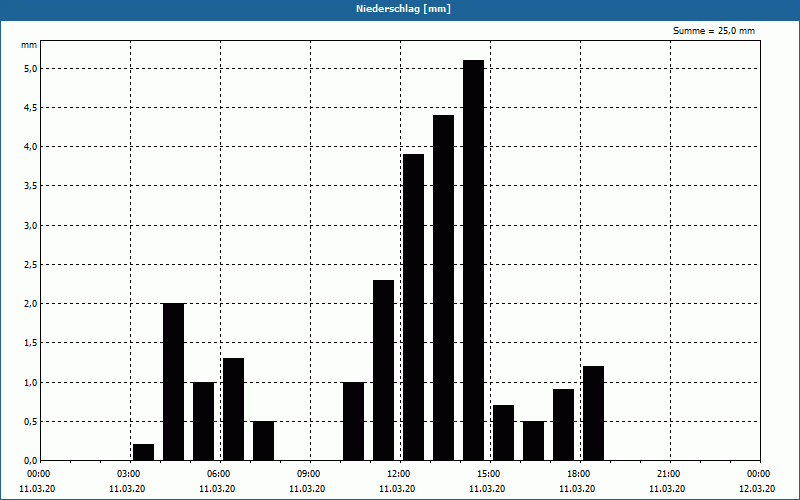This screenshot has height=500, width=800.
Task: Select the 0,5 mm bar between 16:00 and 17:00
Action: pyautogui.click(x=533, y=441)
